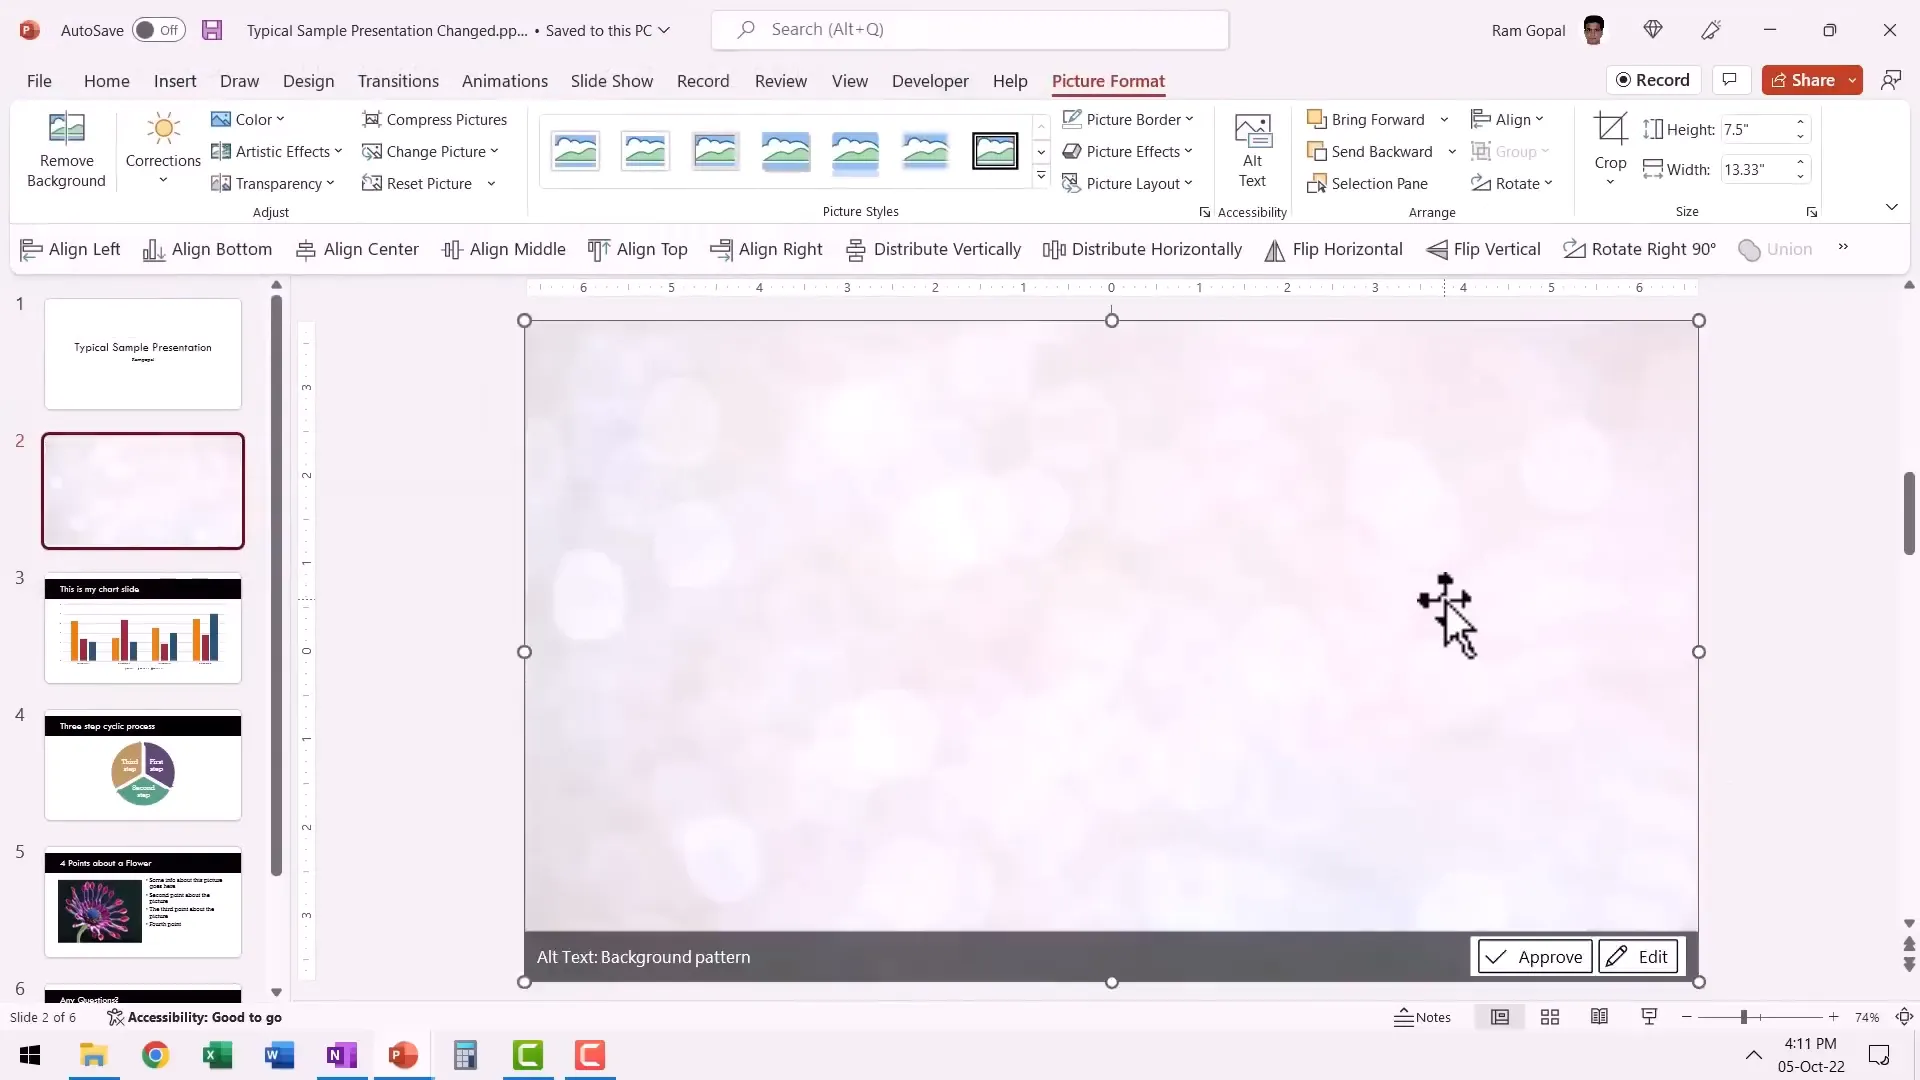Switch to Reading View in the status bar
Viewport: 1920px width, 1080px height.
1599,1017
